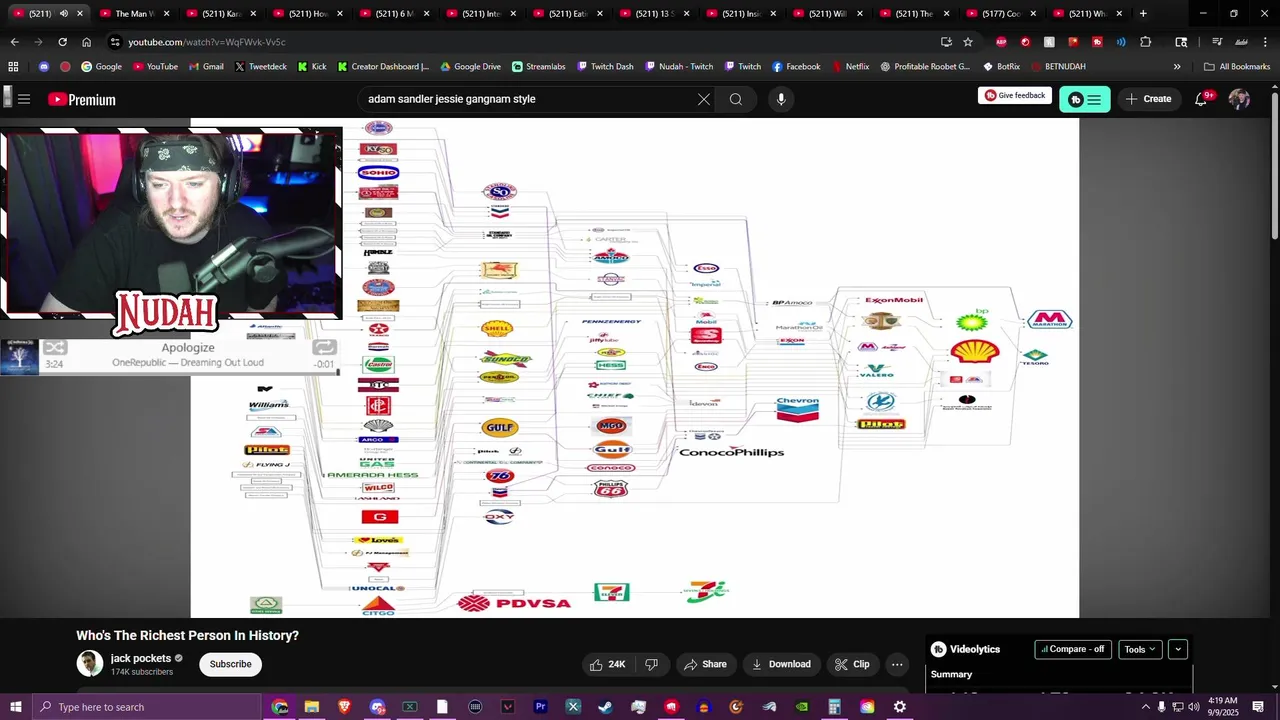
Task: Reload the current page
Action: [62, 42]
